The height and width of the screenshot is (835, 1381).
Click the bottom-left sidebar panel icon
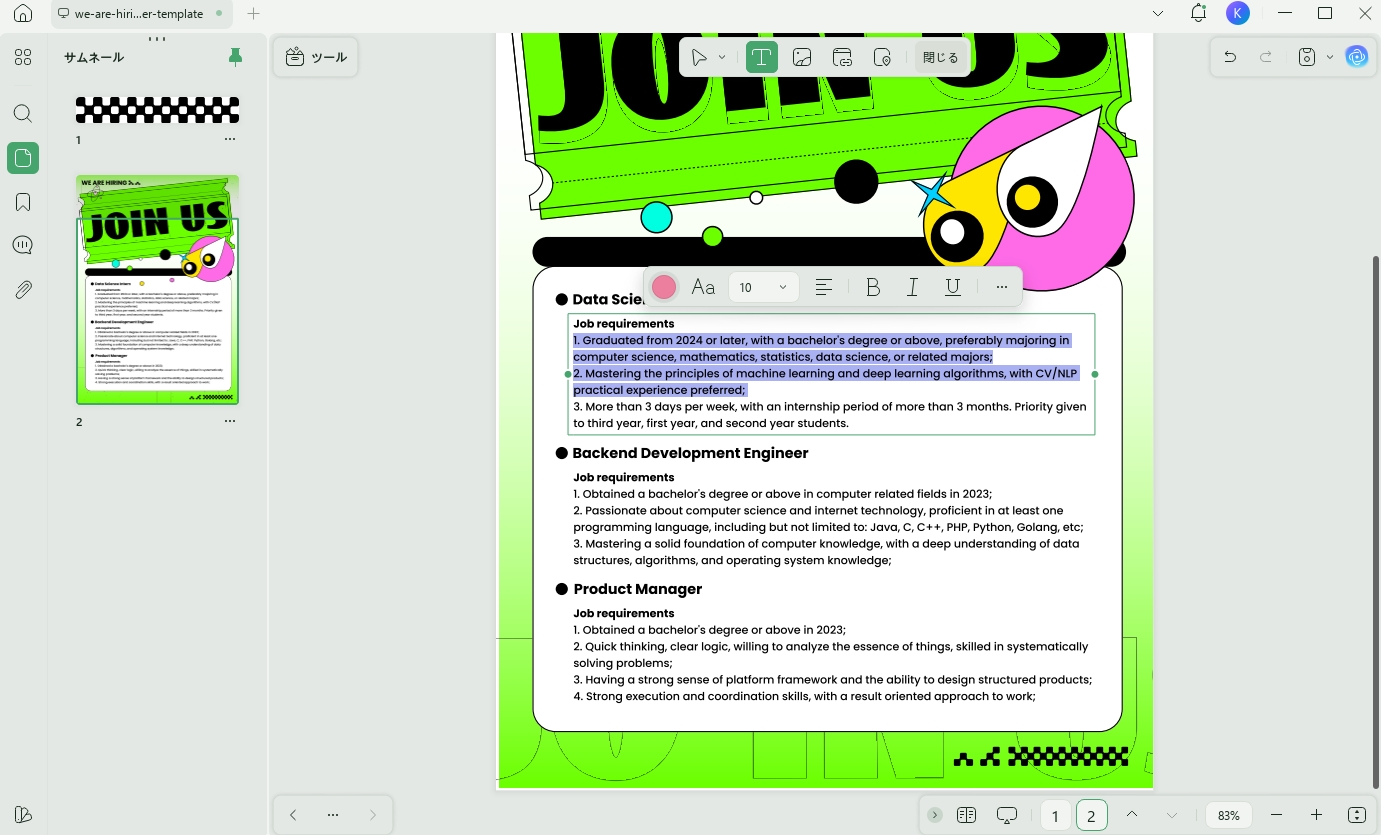coord(23,814)
